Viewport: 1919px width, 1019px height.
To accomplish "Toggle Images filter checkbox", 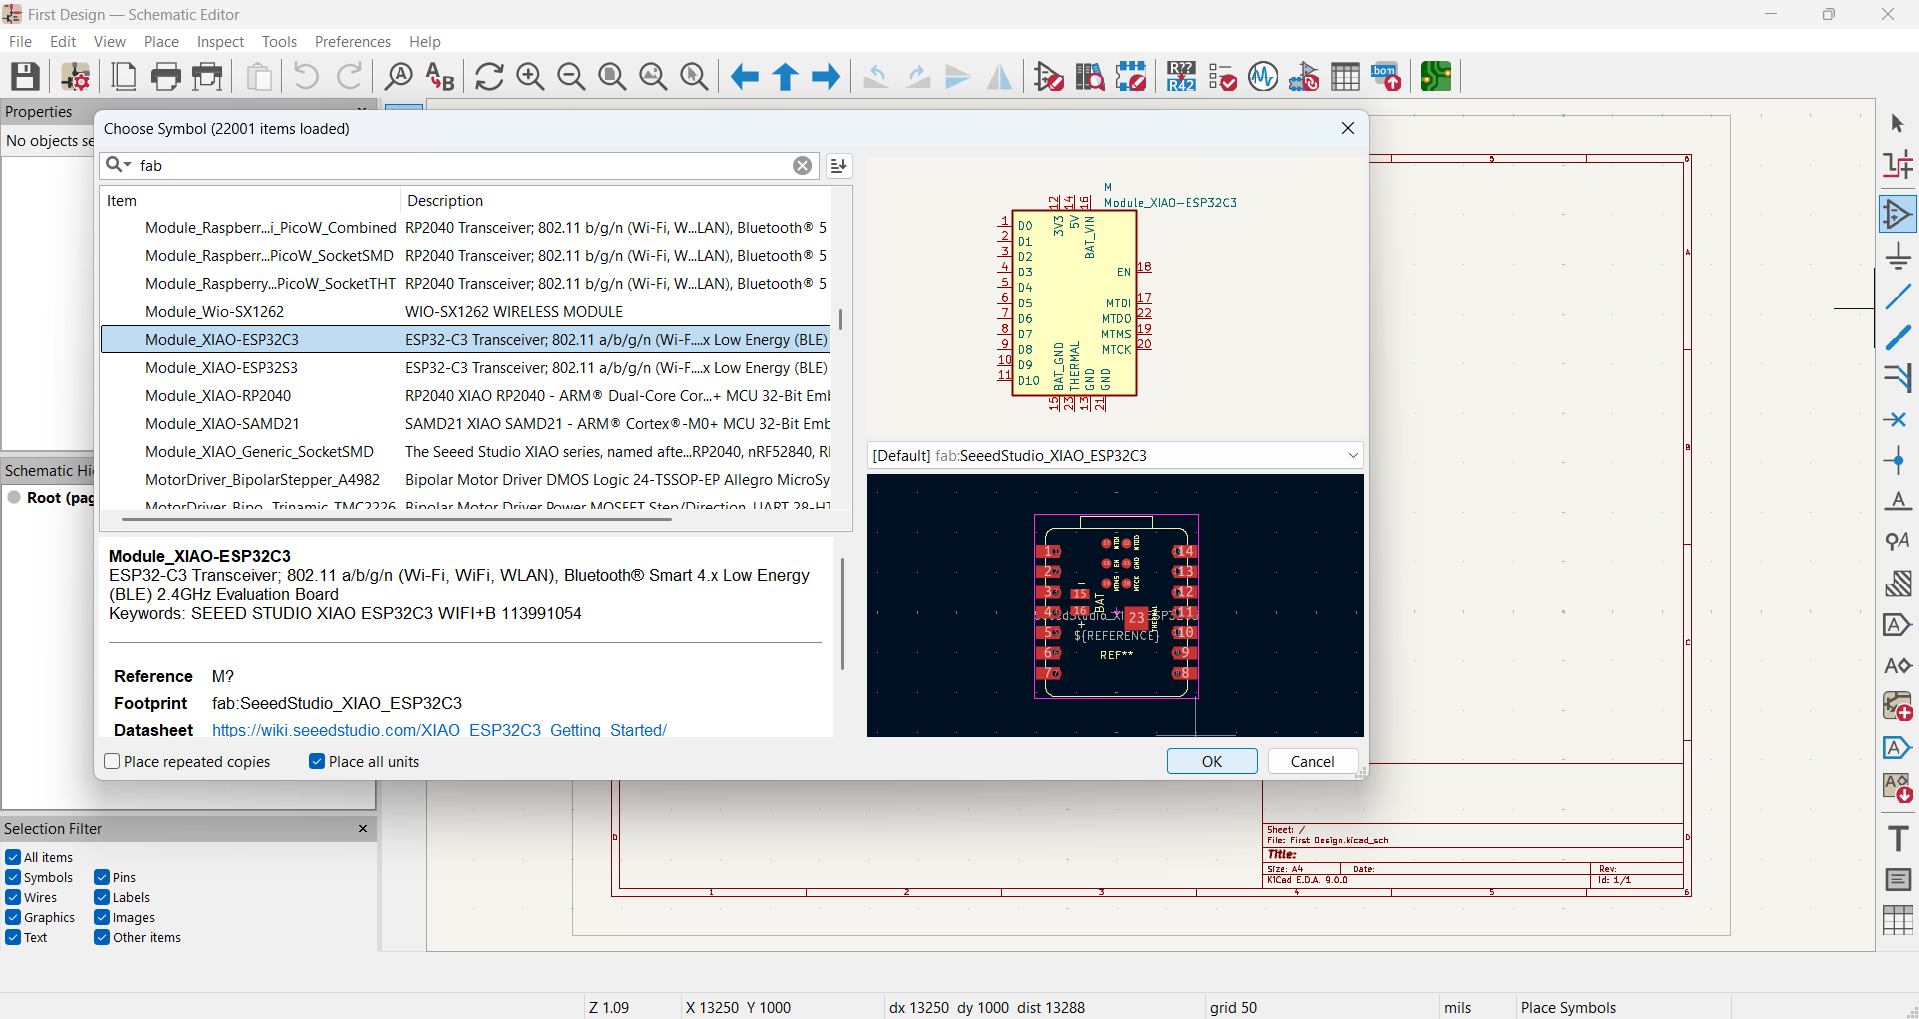I will coord(102,917).
